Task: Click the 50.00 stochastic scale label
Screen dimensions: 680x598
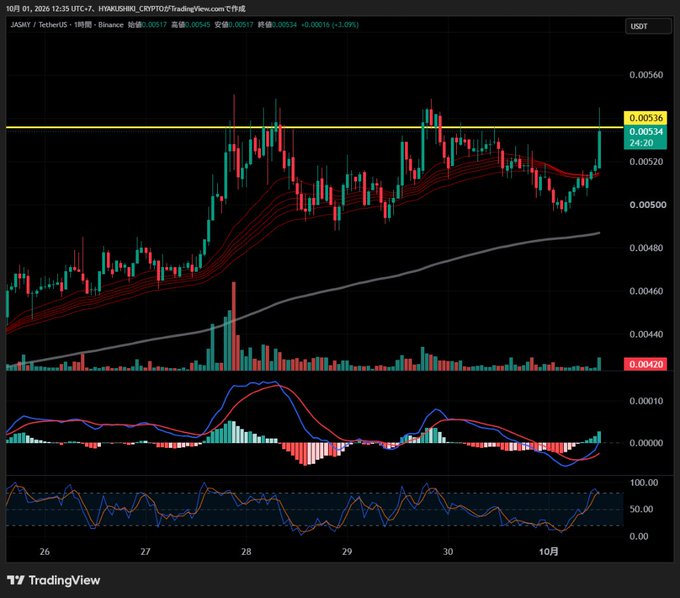Action: pyautogui.click(x=641, y=509)
